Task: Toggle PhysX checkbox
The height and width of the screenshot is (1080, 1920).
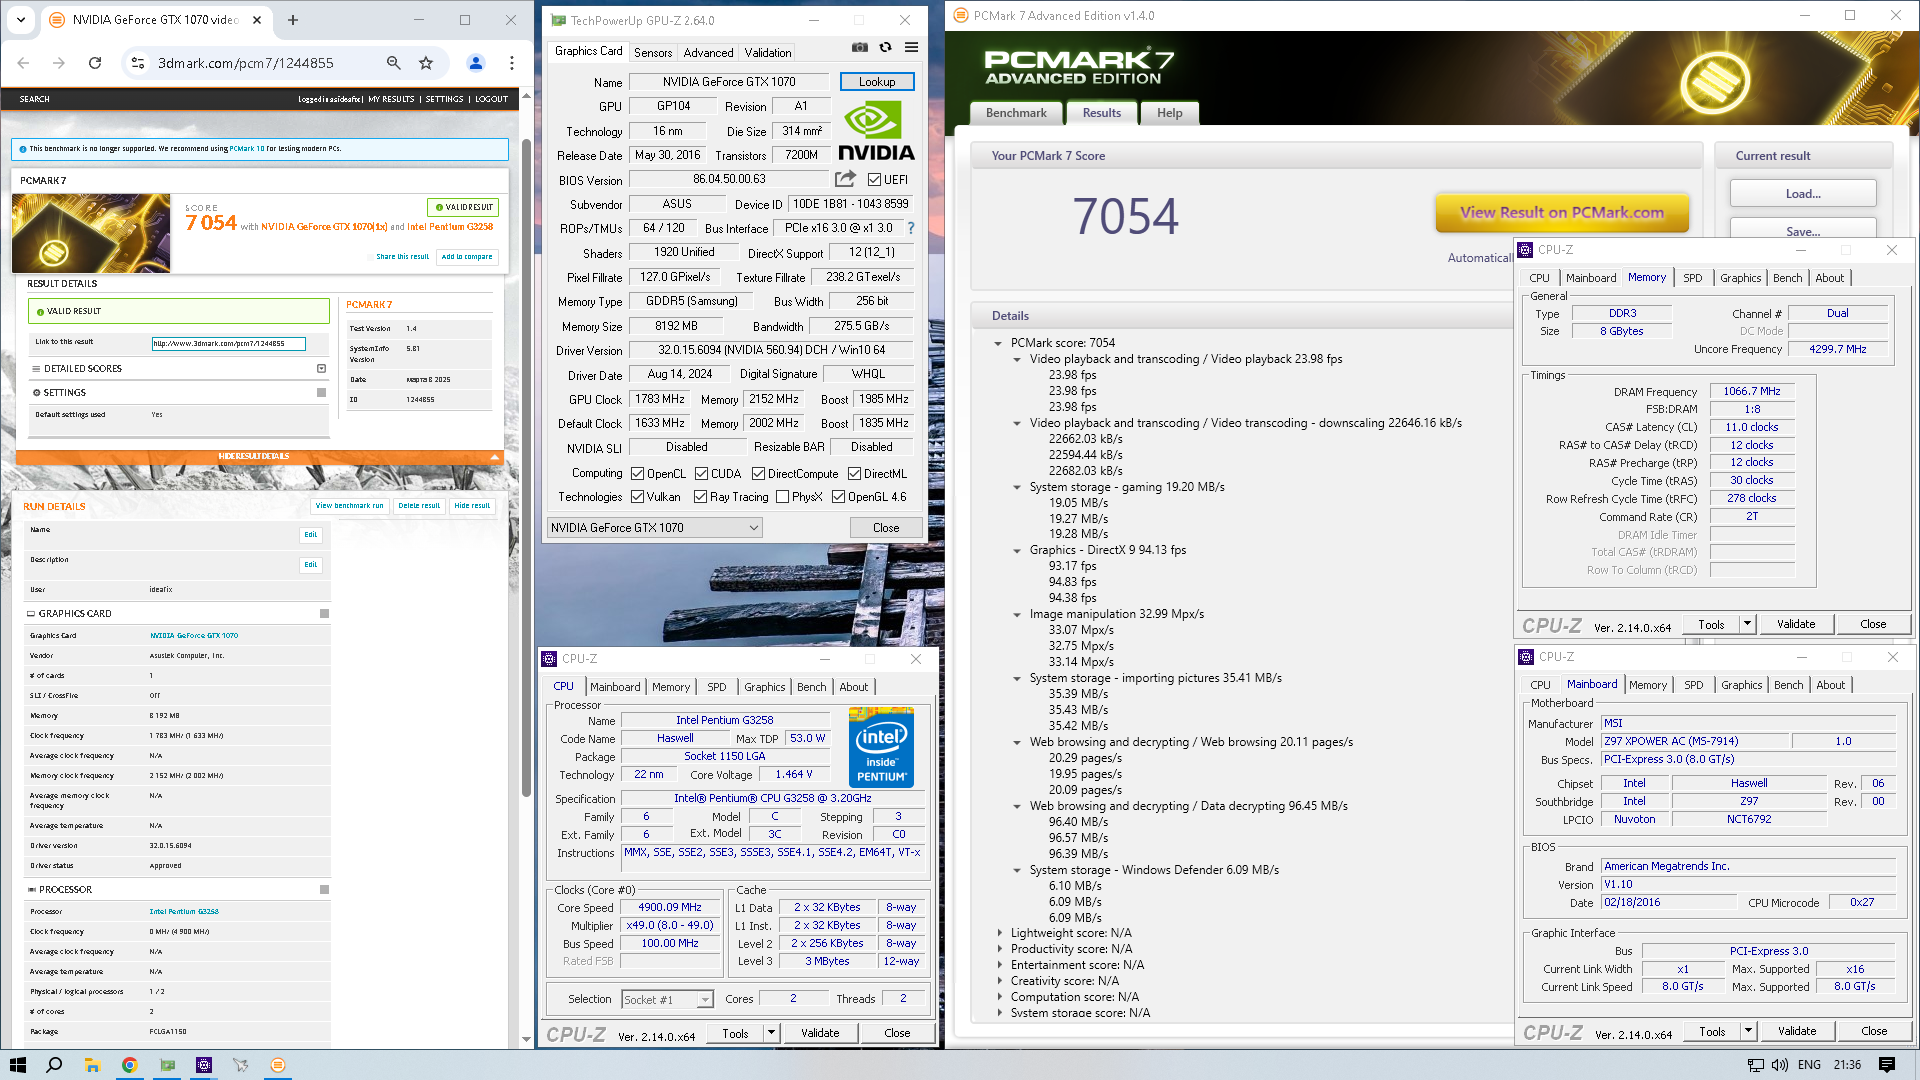Action: pos(782,497)
